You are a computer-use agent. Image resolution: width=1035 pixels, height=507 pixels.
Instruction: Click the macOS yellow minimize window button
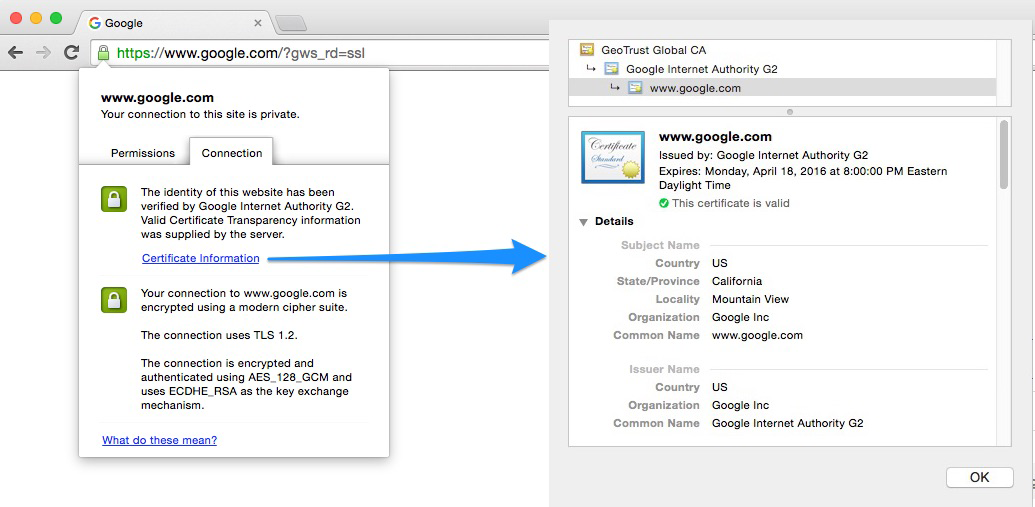pyautogui.click(x=36, y=18)
